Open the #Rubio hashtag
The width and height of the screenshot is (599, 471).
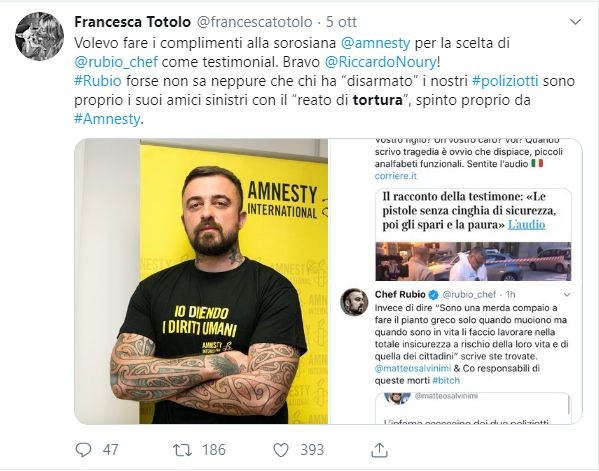click(x=98, y=81)
